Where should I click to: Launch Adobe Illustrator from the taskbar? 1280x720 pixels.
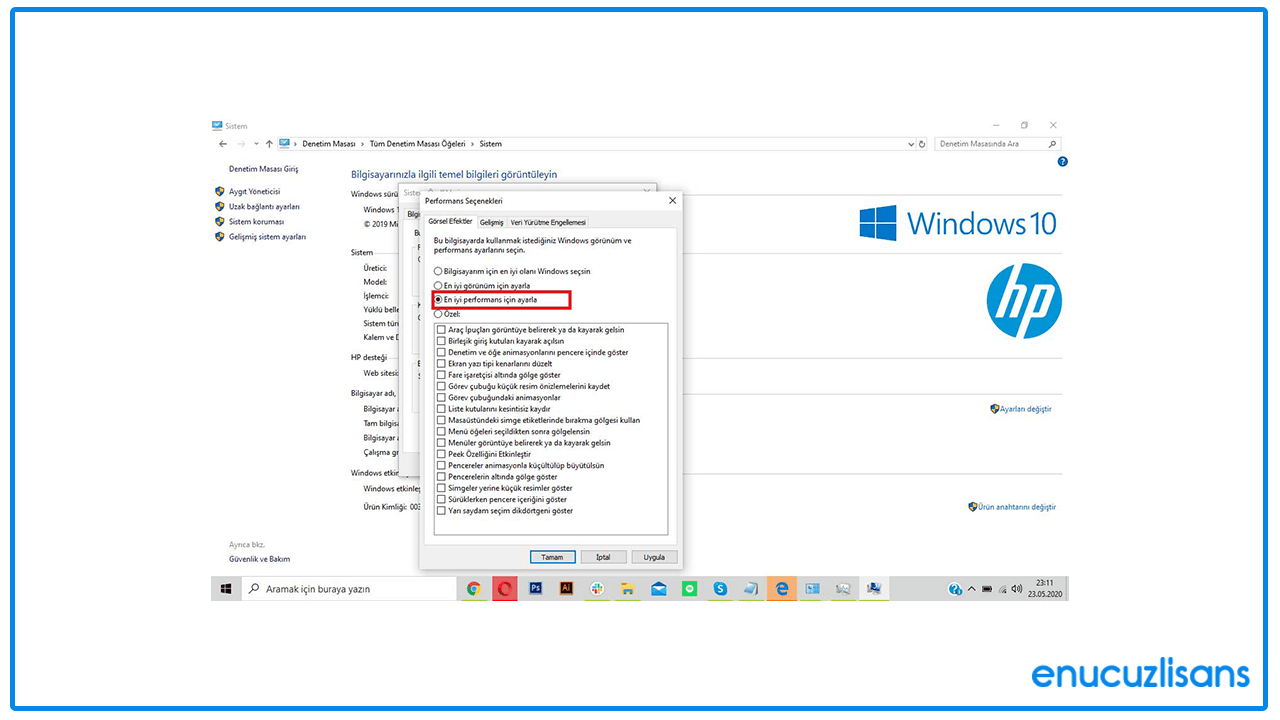[x=566, y=589]
